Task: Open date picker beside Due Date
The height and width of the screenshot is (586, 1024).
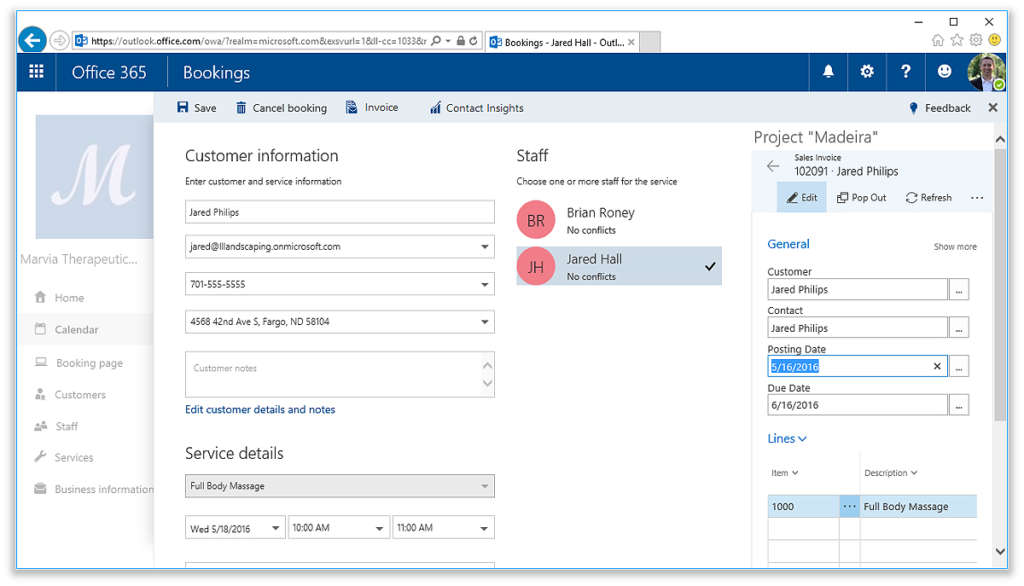Action: pyautogui.click(x=959, y=405)
